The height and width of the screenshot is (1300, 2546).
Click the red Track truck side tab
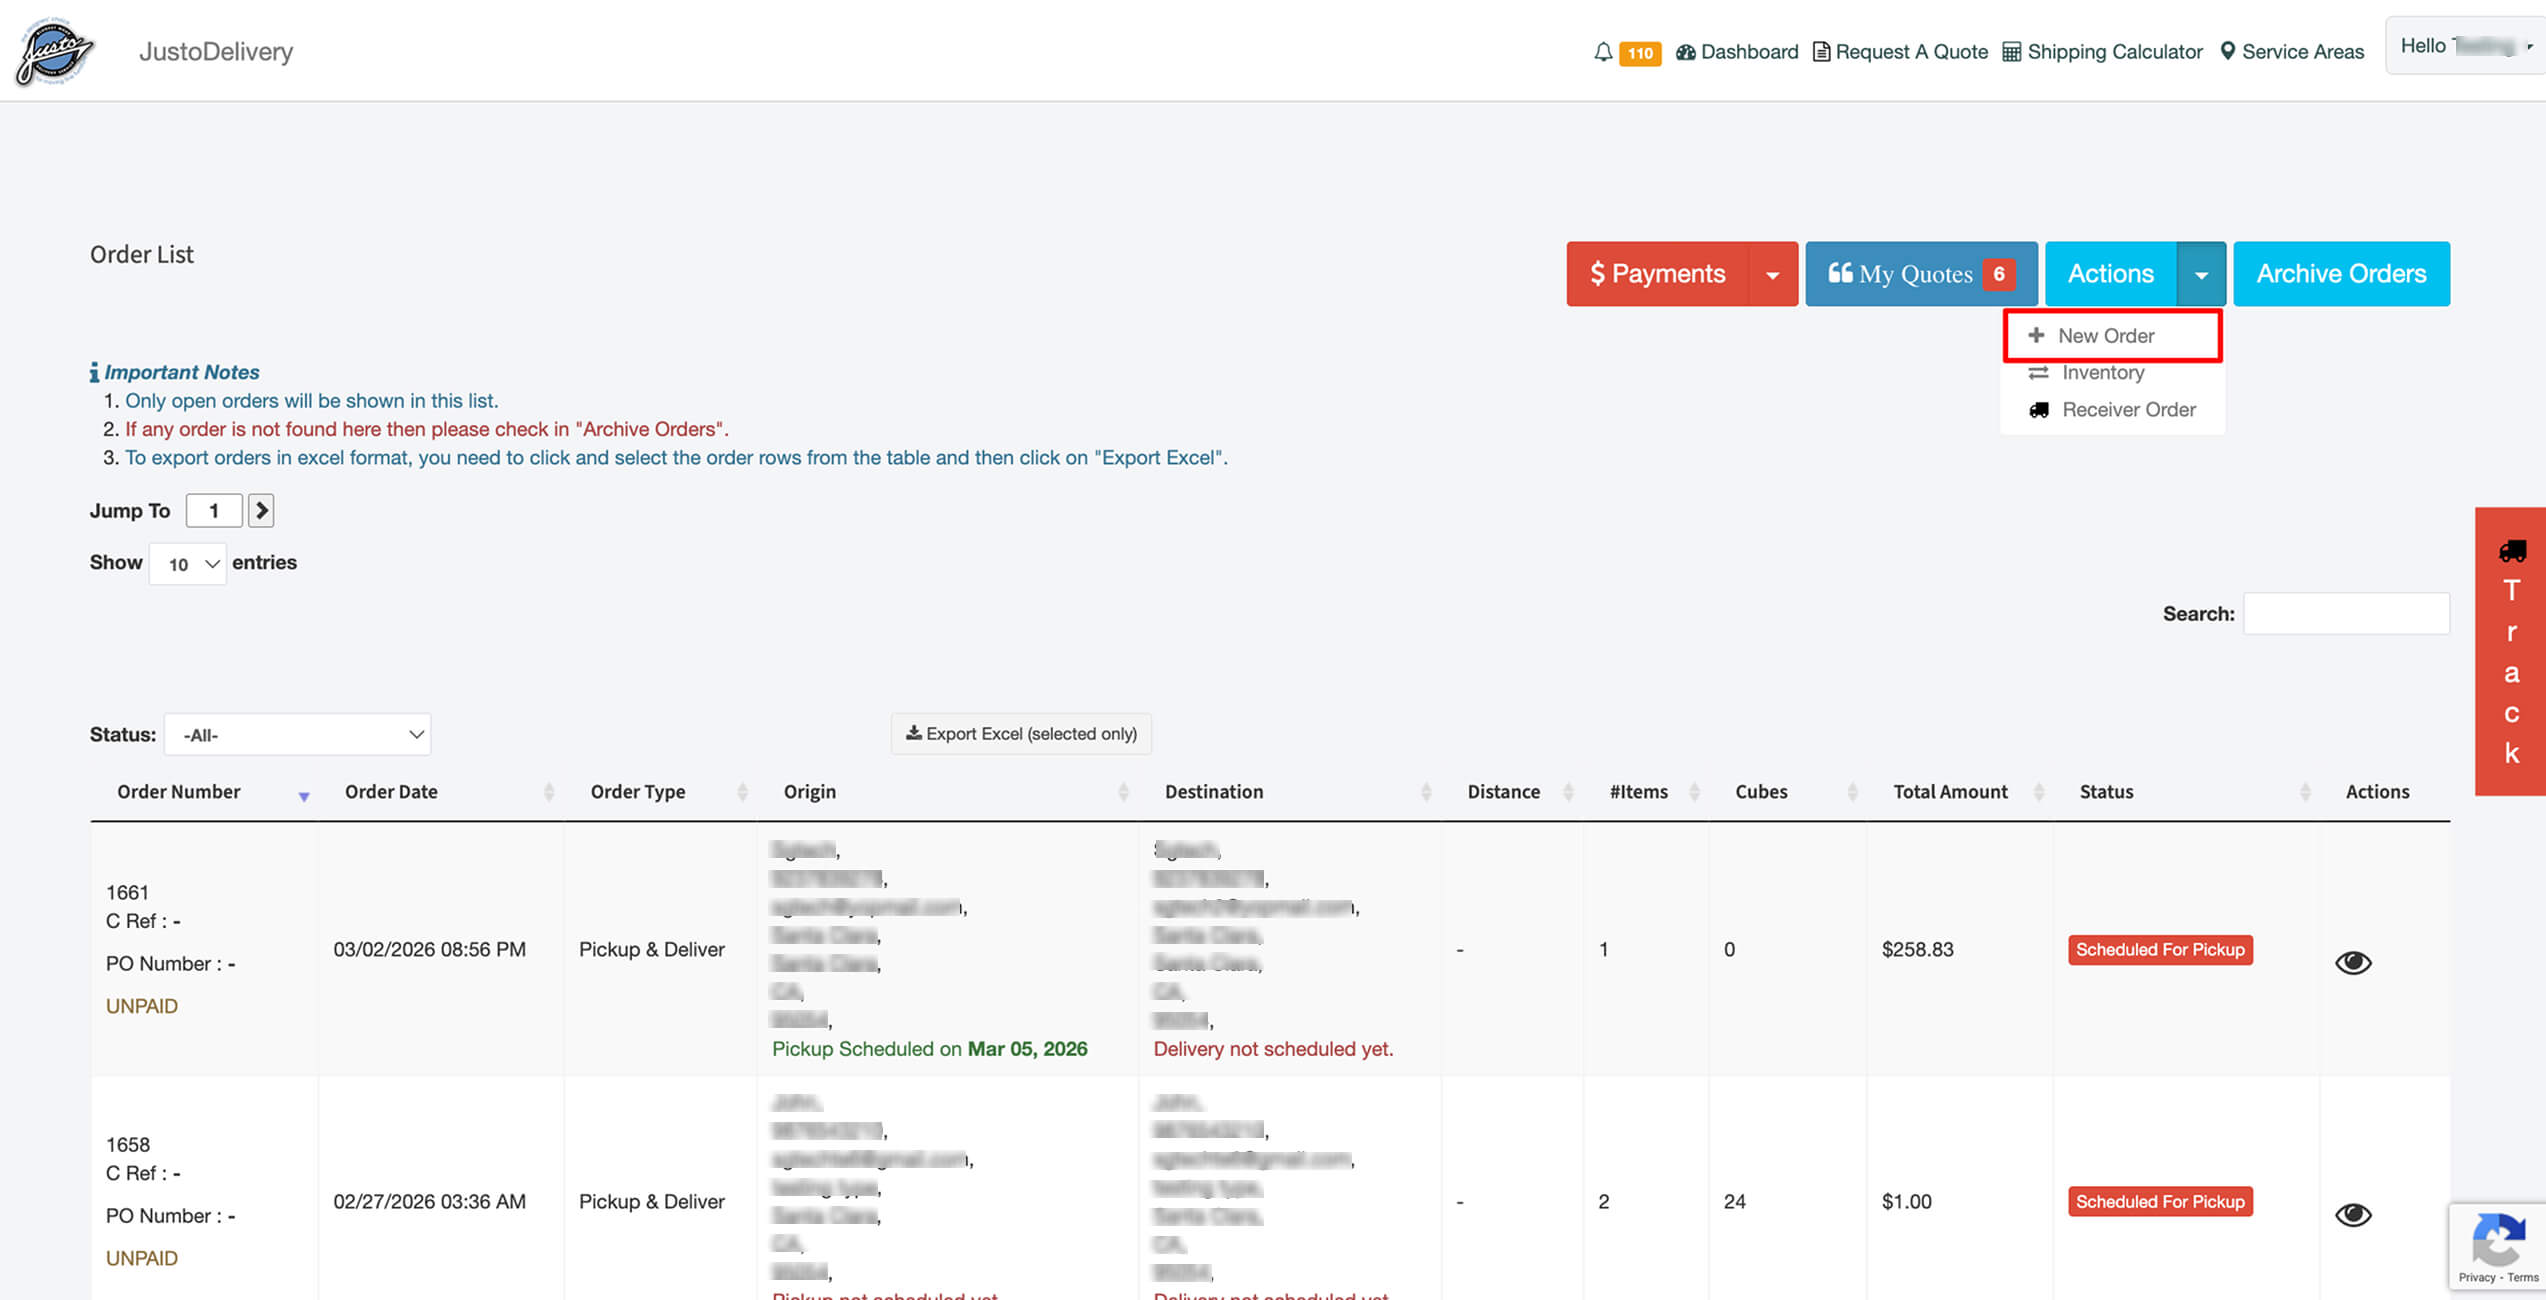coord(2511,650)
